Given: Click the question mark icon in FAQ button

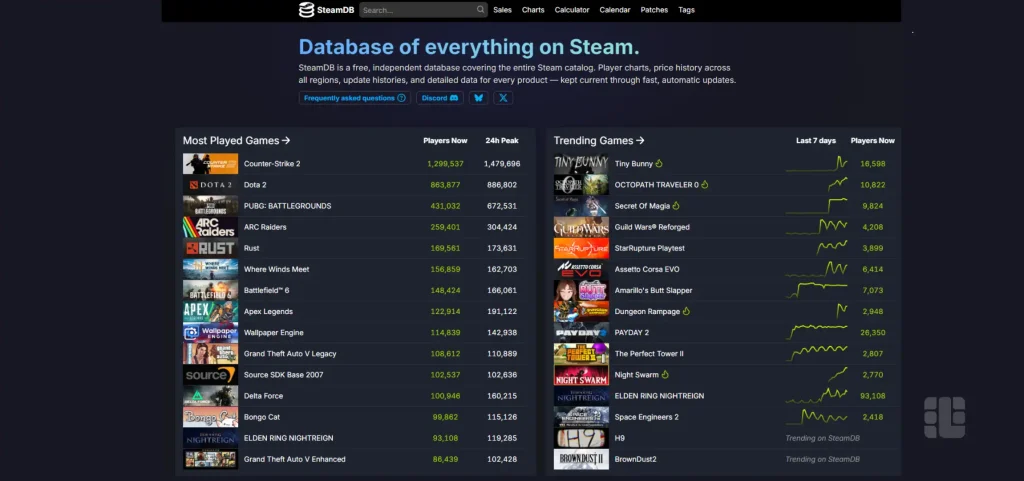Looking at the screenshot, I should coord(402,98).
